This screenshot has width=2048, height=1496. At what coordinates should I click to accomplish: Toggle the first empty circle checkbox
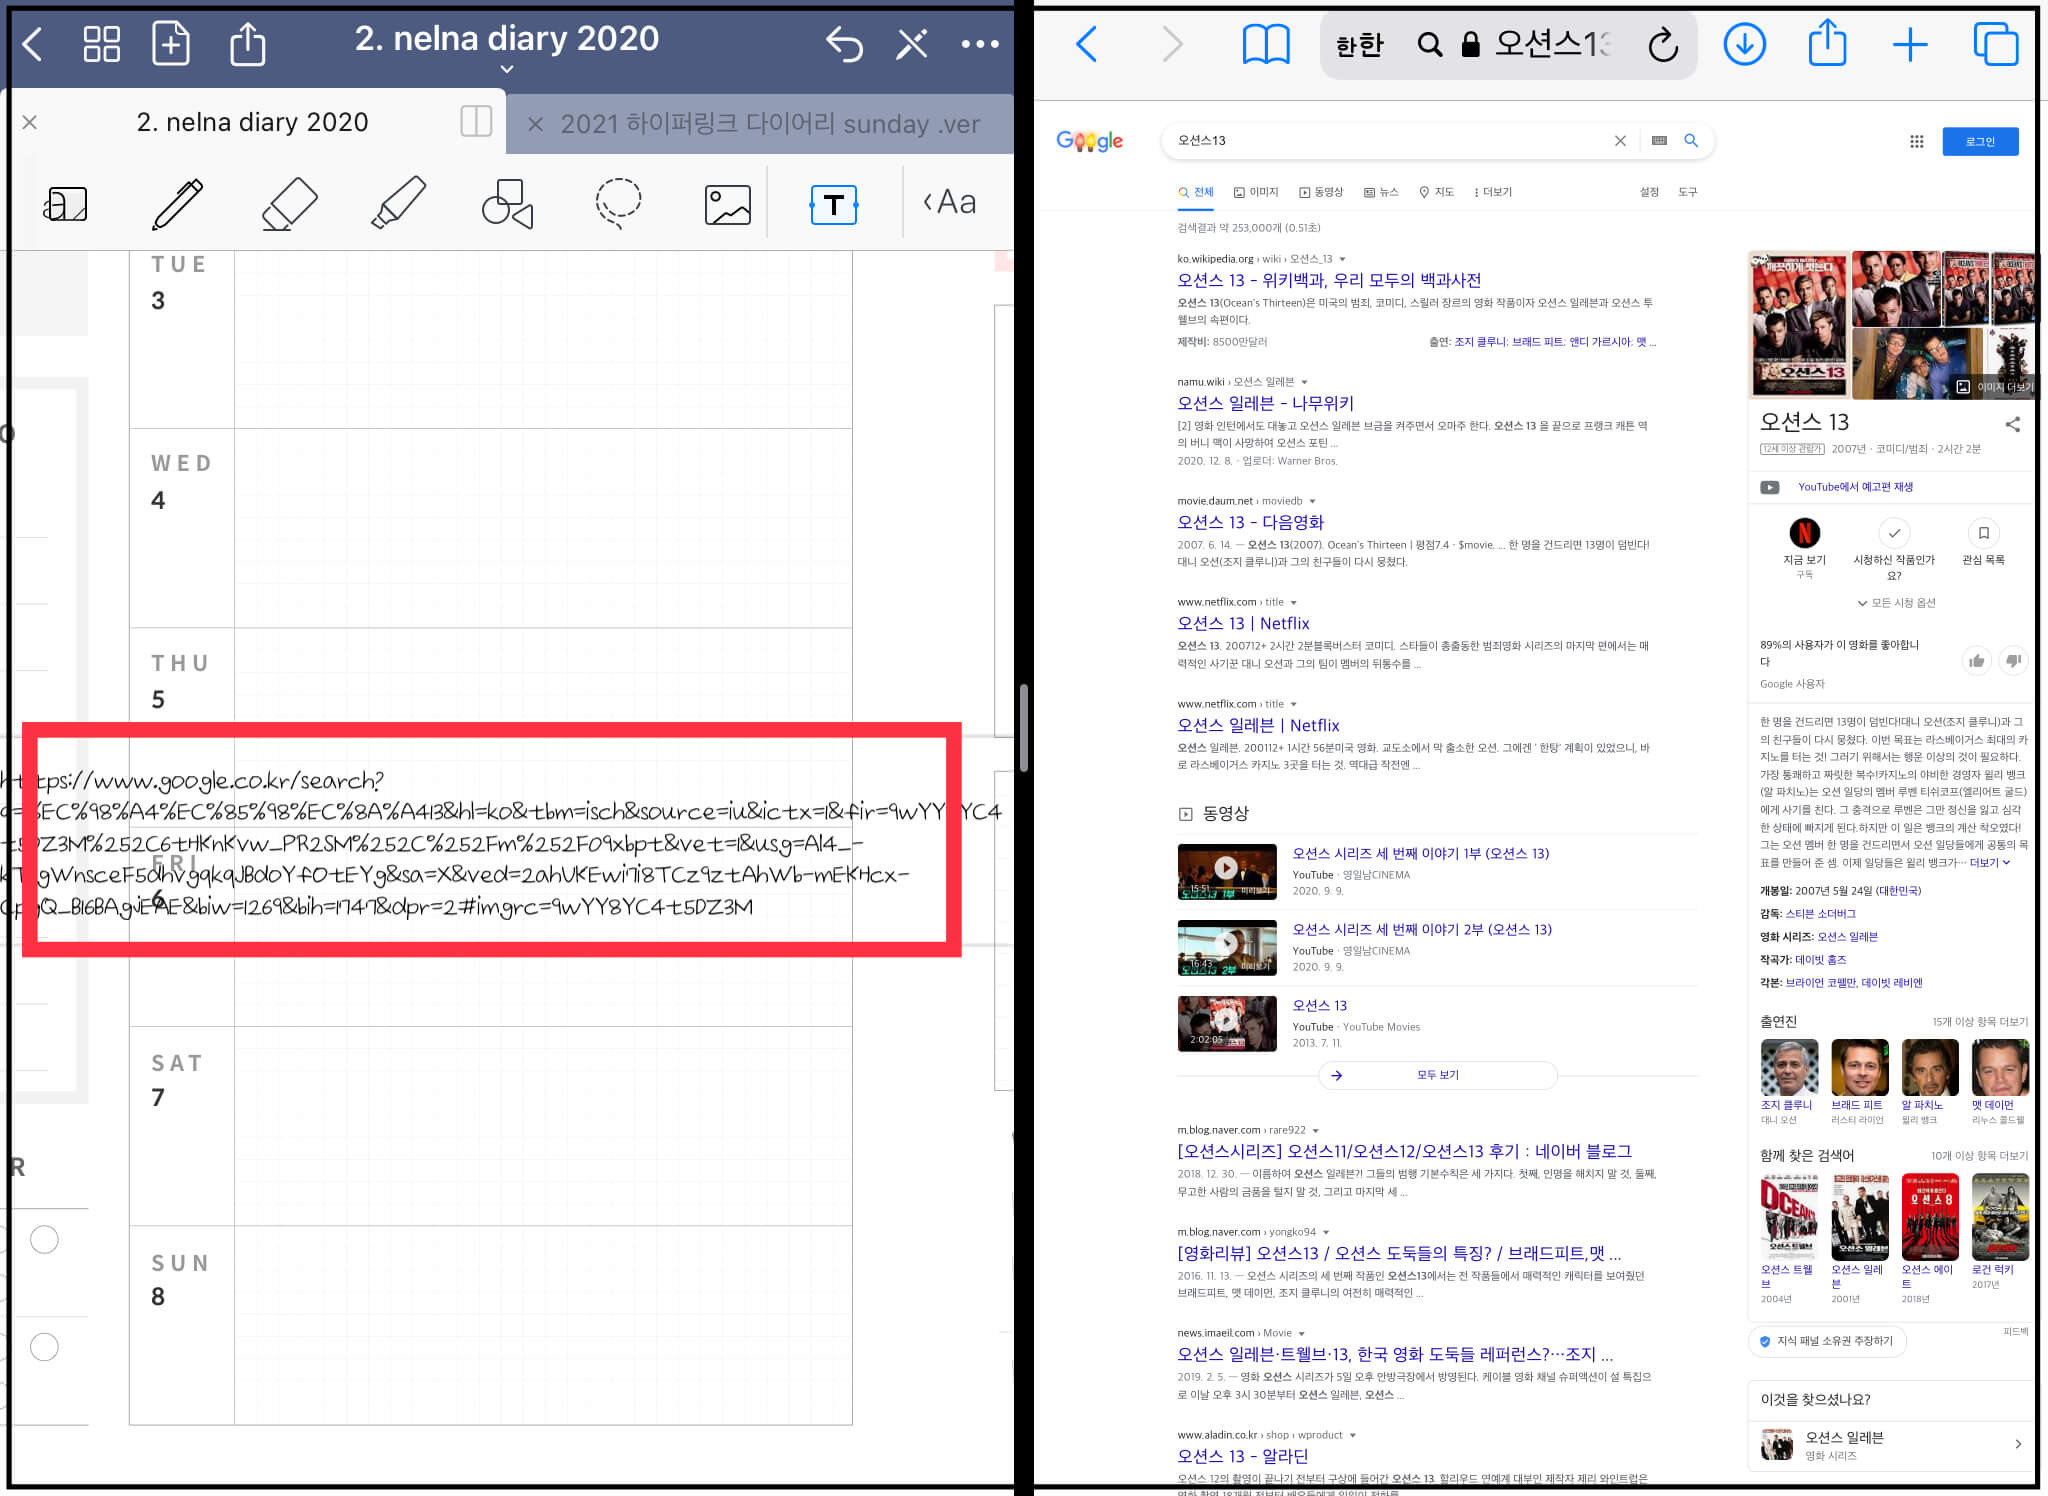44,1240
